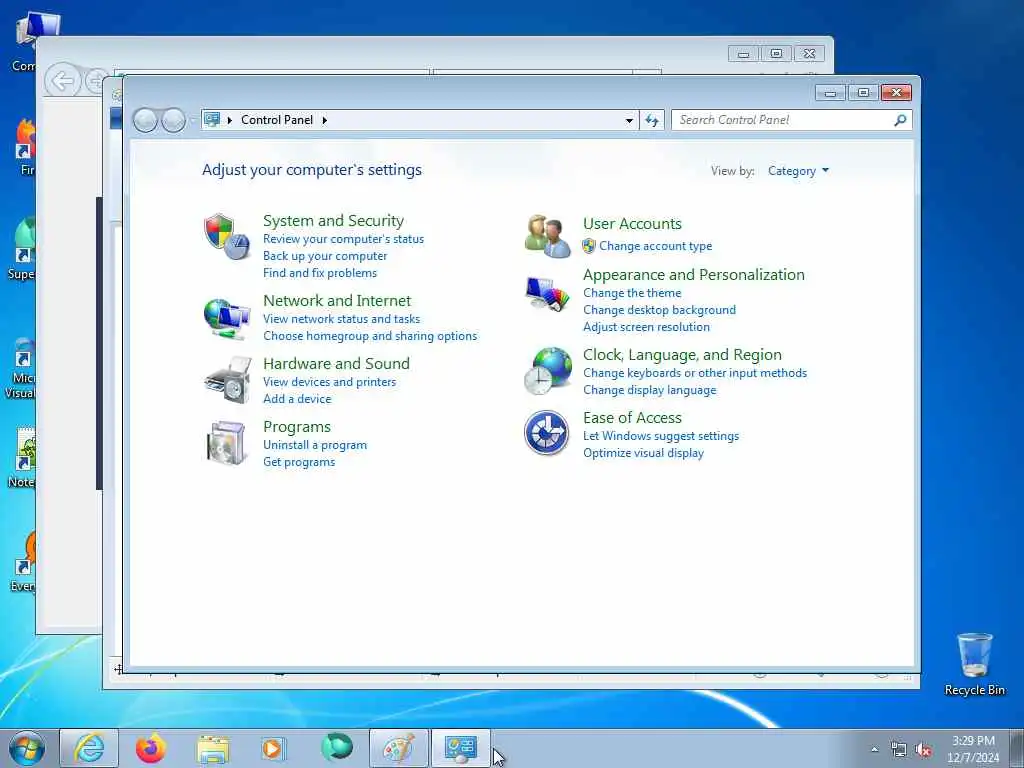Click Optimize visual display
The height and width of the screenshot is (768, 1024).
[643, 453]
